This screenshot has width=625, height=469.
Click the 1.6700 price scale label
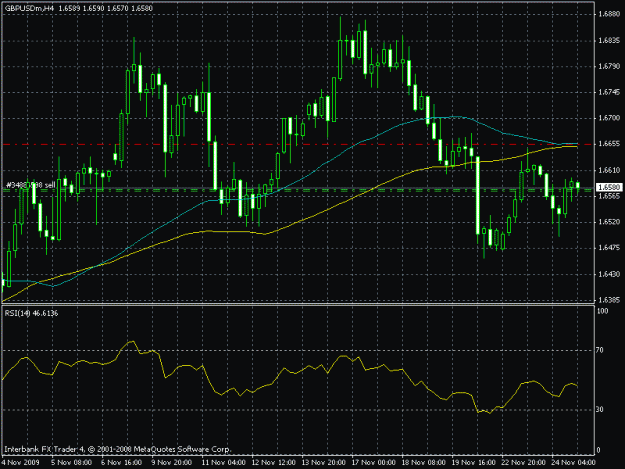point(609,118)
